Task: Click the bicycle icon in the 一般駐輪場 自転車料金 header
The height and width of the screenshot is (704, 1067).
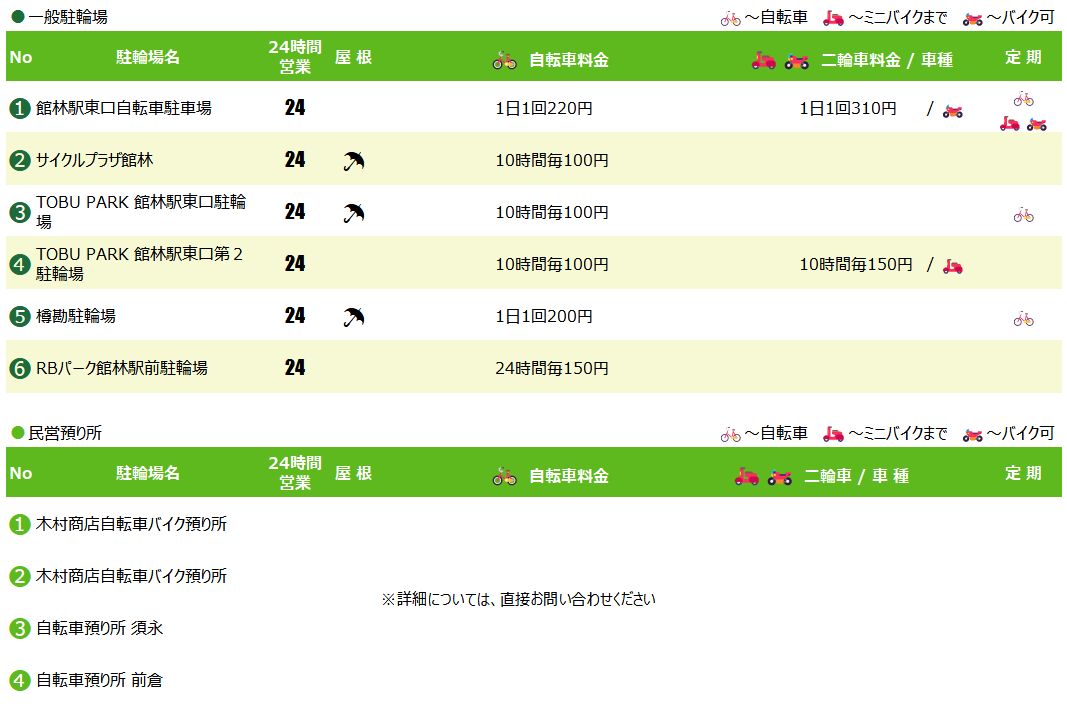Action: (x=505, y=60)
